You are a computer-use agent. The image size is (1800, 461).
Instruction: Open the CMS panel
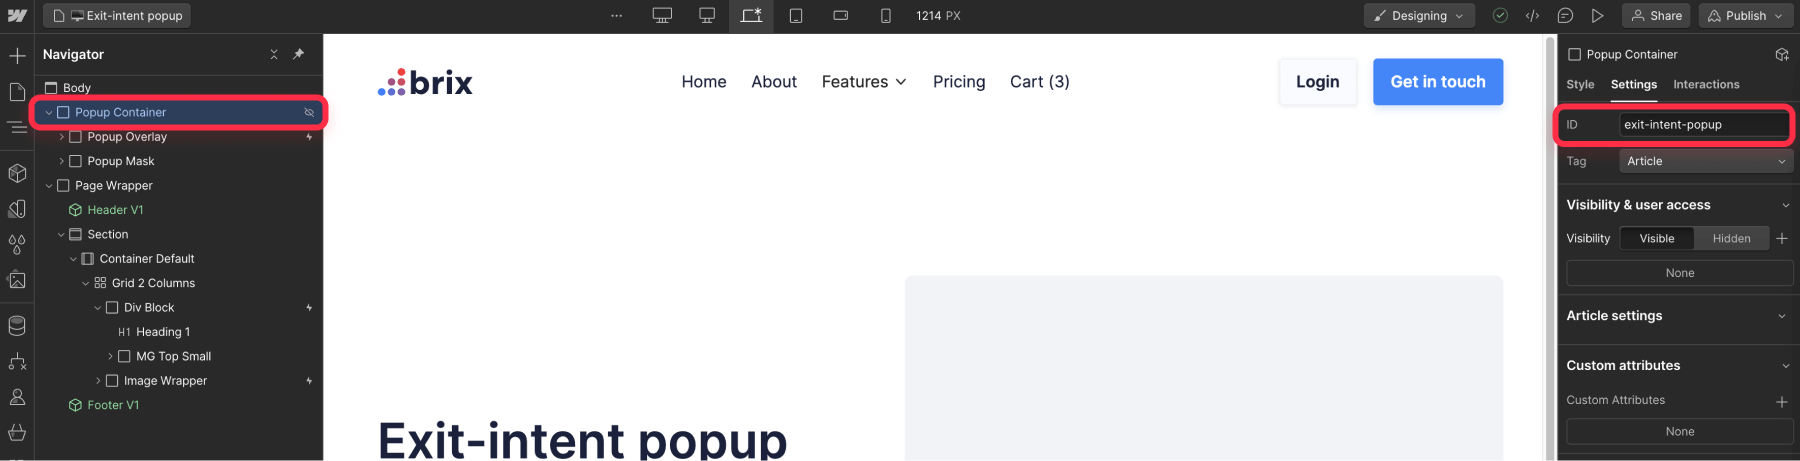[17, 326]
